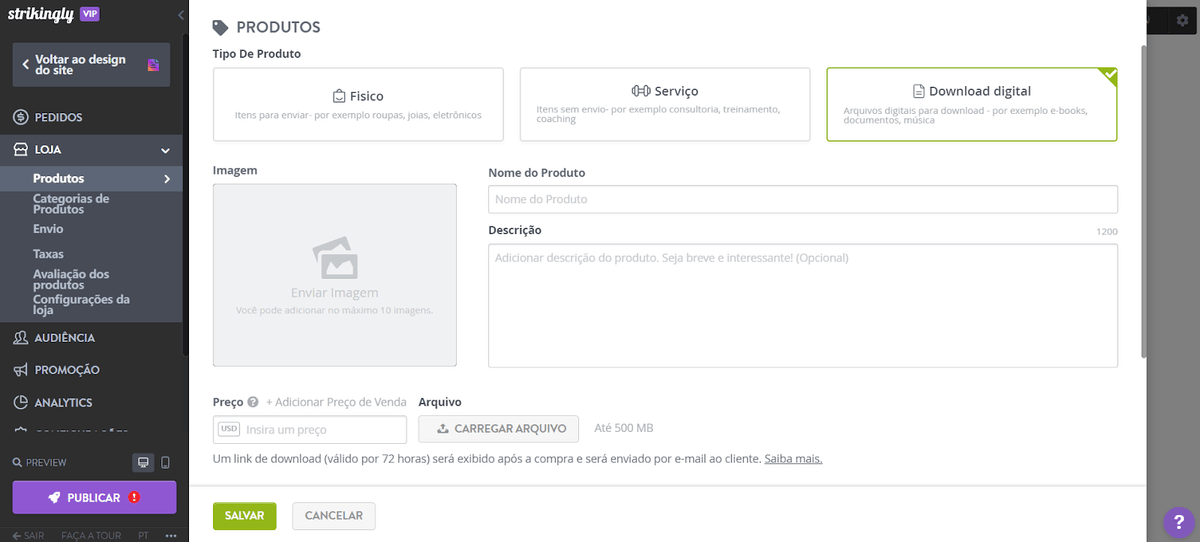This screenshot has width=1200, height=542.
Task: Switch to desktop preview mode
Action: (143, 463)
